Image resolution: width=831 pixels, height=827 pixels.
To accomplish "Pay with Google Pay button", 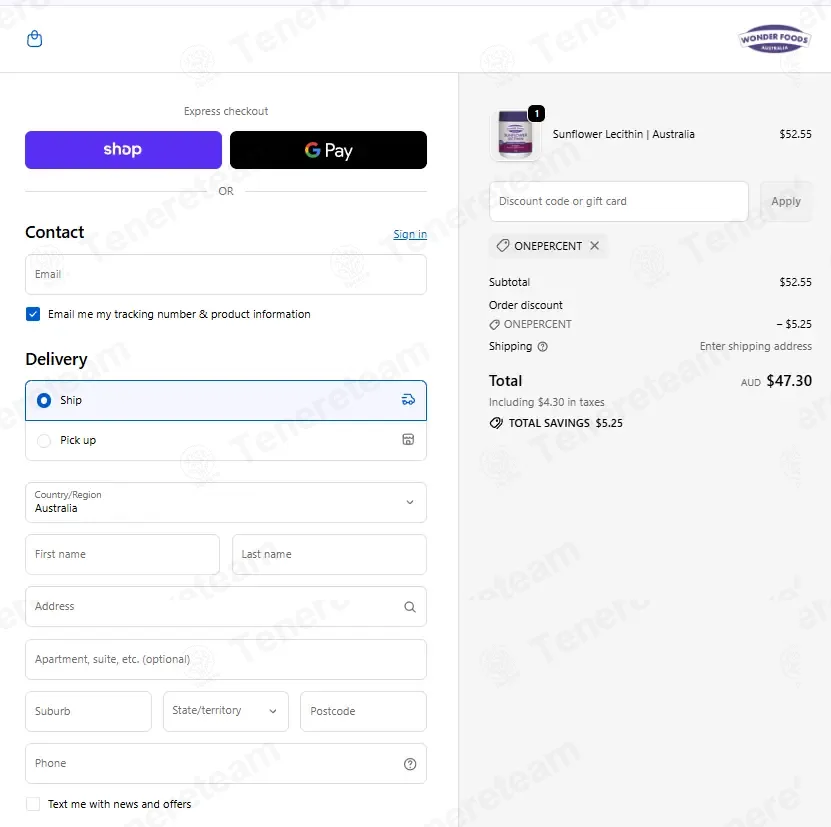I will [x=328, y=150].
